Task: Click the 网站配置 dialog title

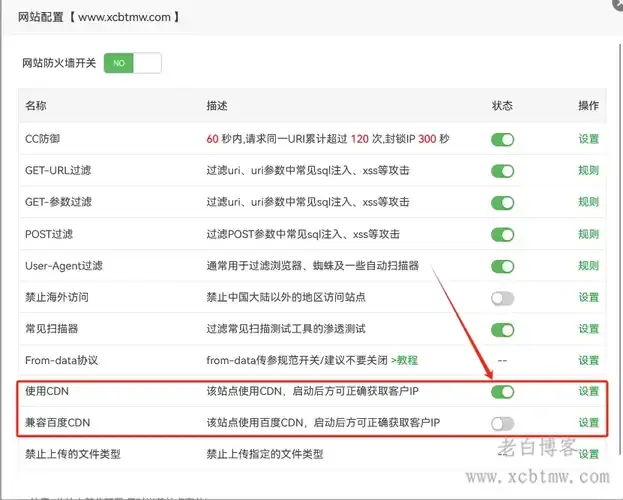Action: (99, 17)
